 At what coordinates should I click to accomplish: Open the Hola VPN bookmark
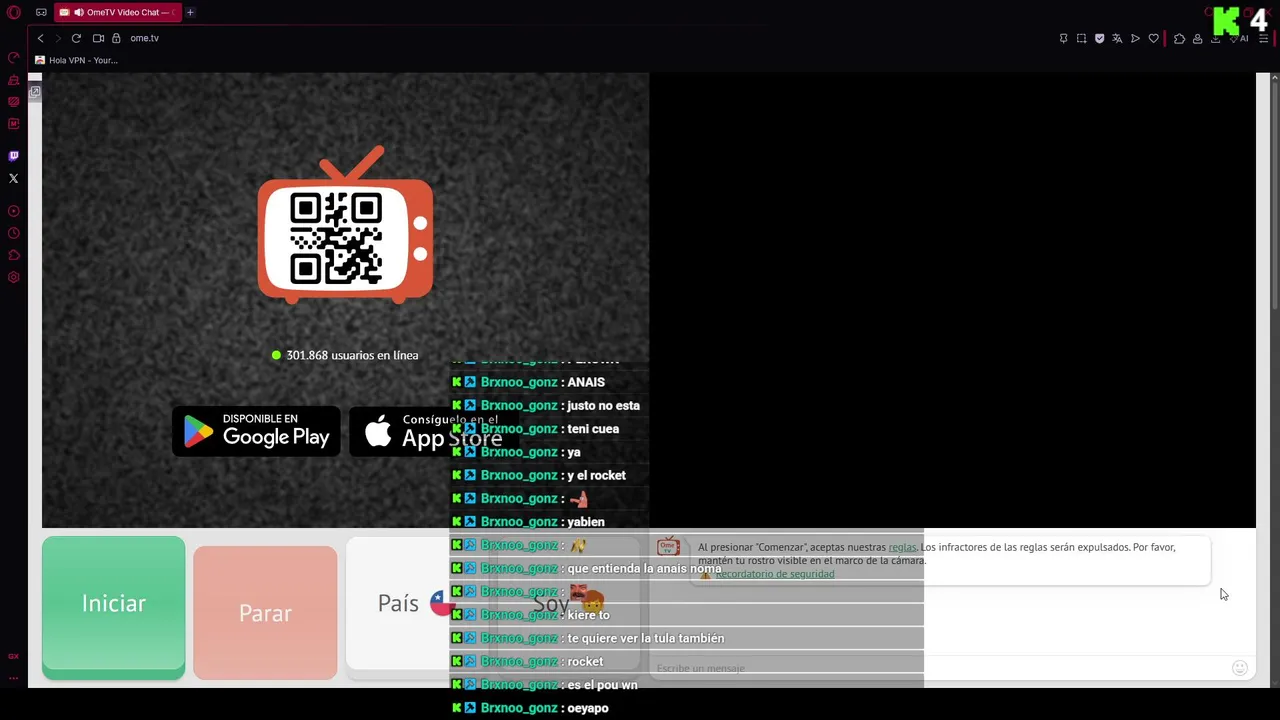(x=76, y=60)
